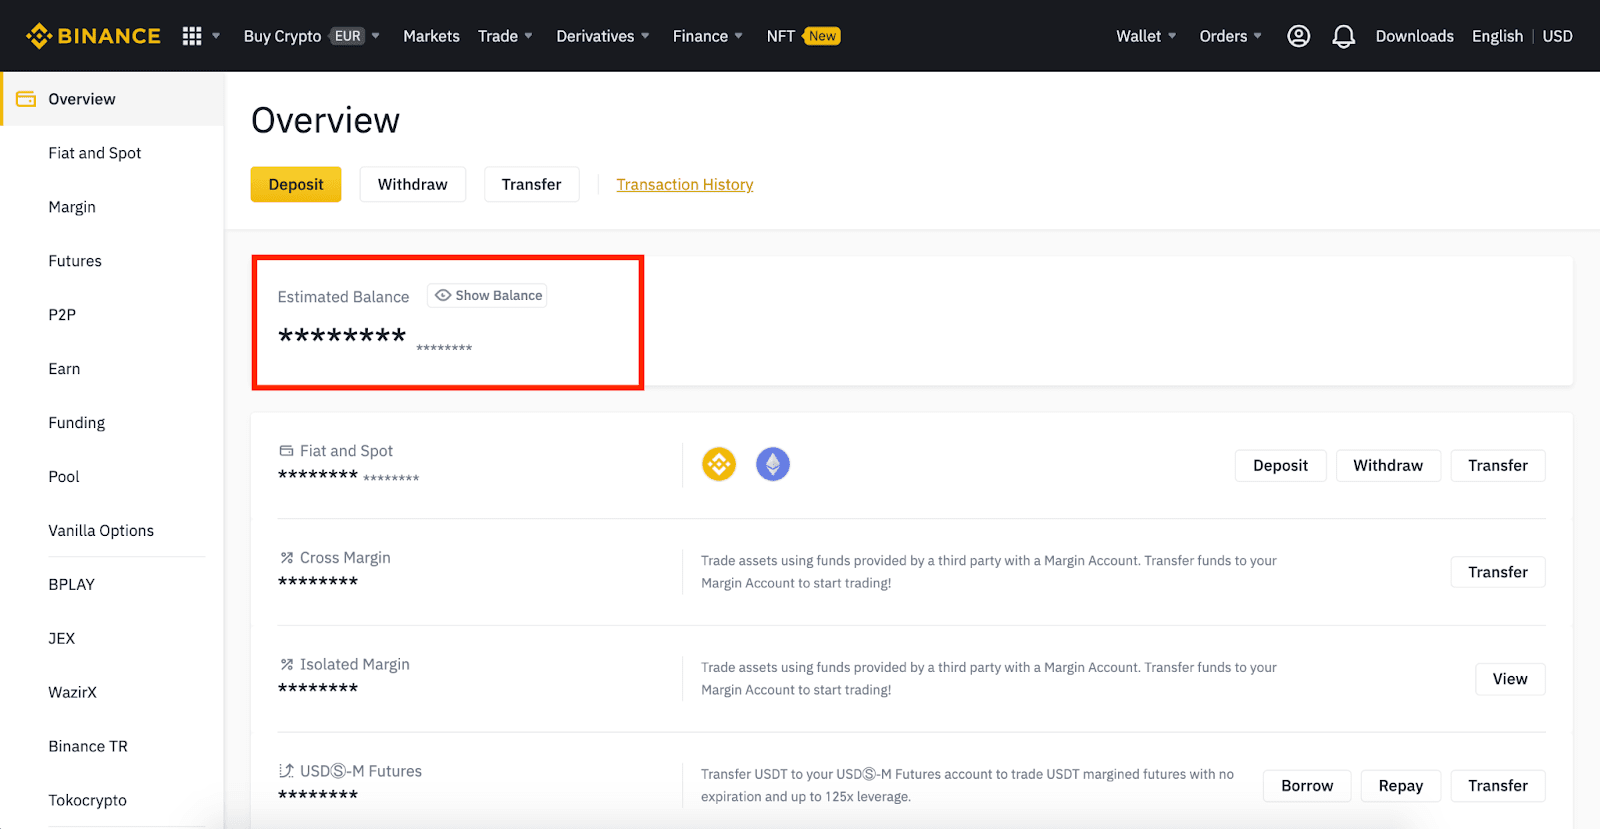Click the Cross Margin icon
Image resolution: width=1600 pixels, height=829 pixels.
tap(287, 558)
